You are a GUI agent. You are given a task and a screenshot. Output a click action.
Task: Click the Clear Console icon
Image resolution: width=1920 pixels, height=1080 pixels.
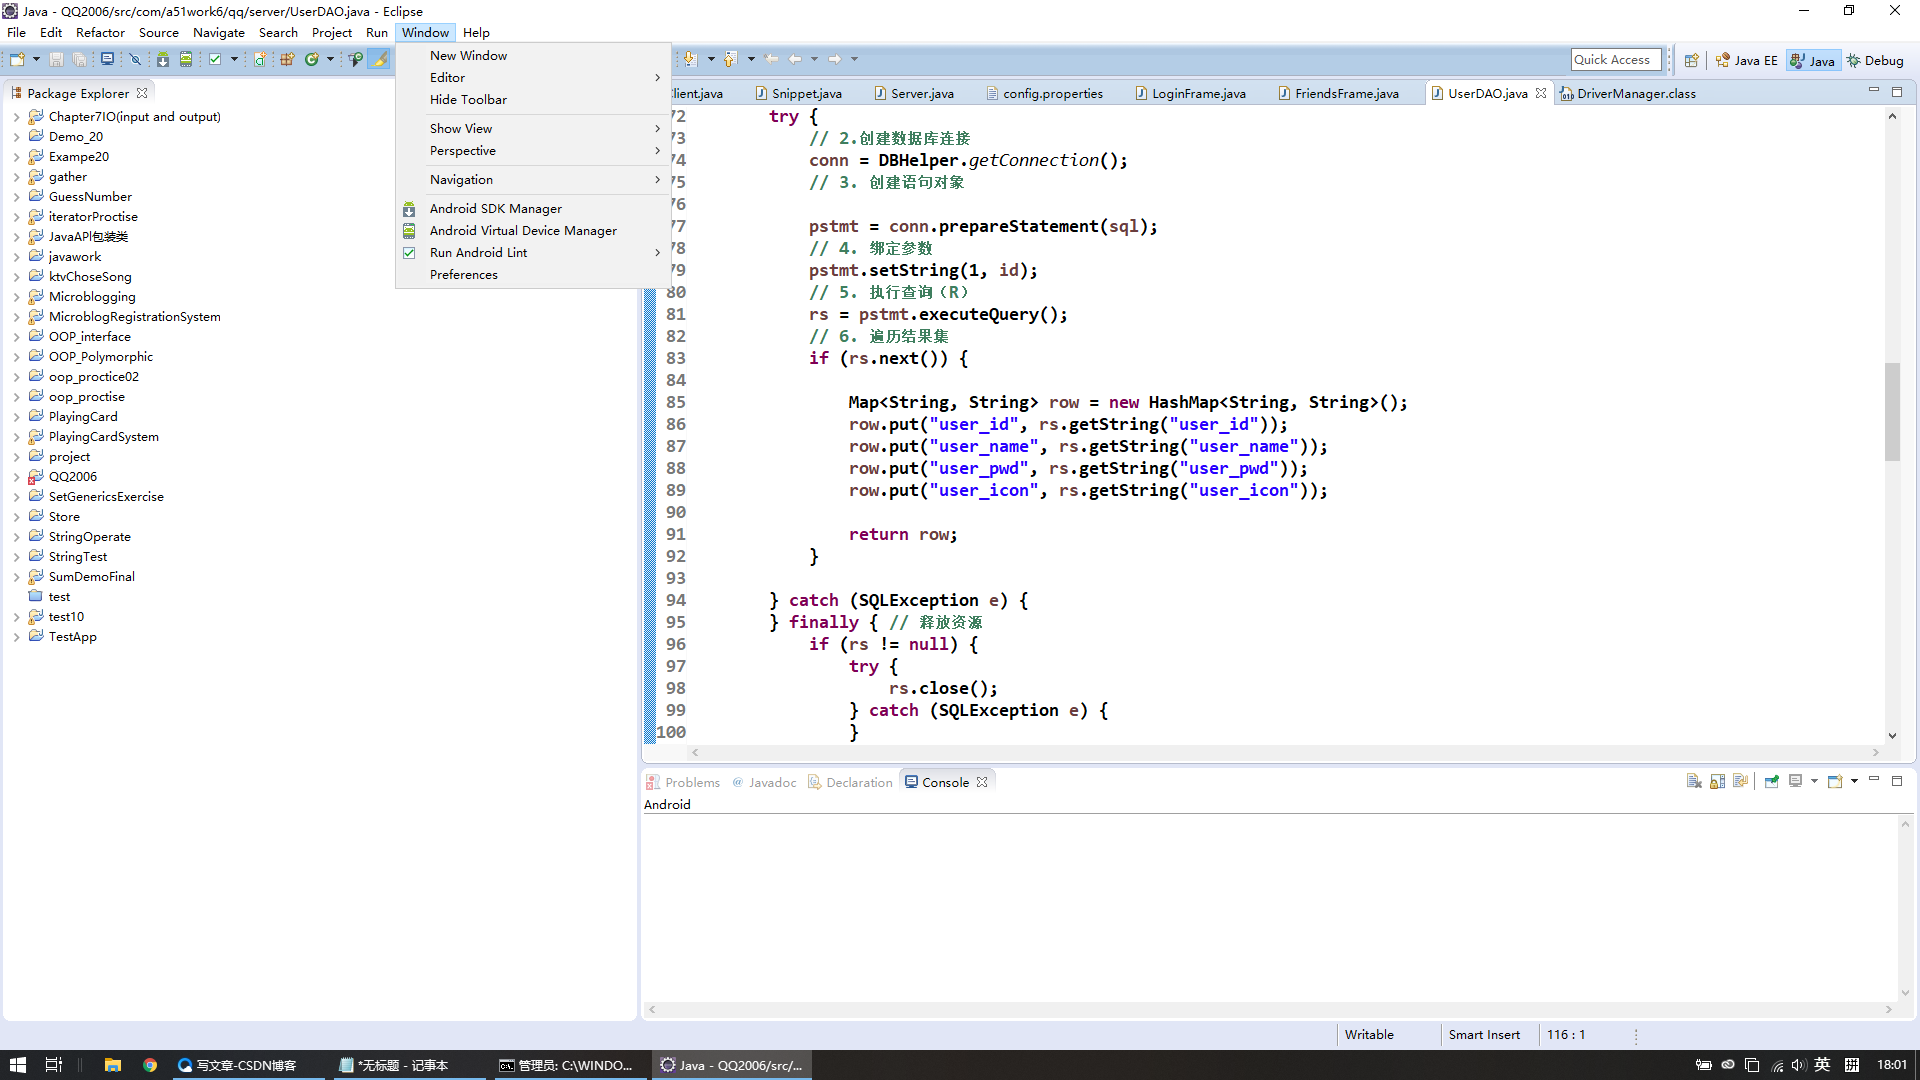[x=1693, y=782]
